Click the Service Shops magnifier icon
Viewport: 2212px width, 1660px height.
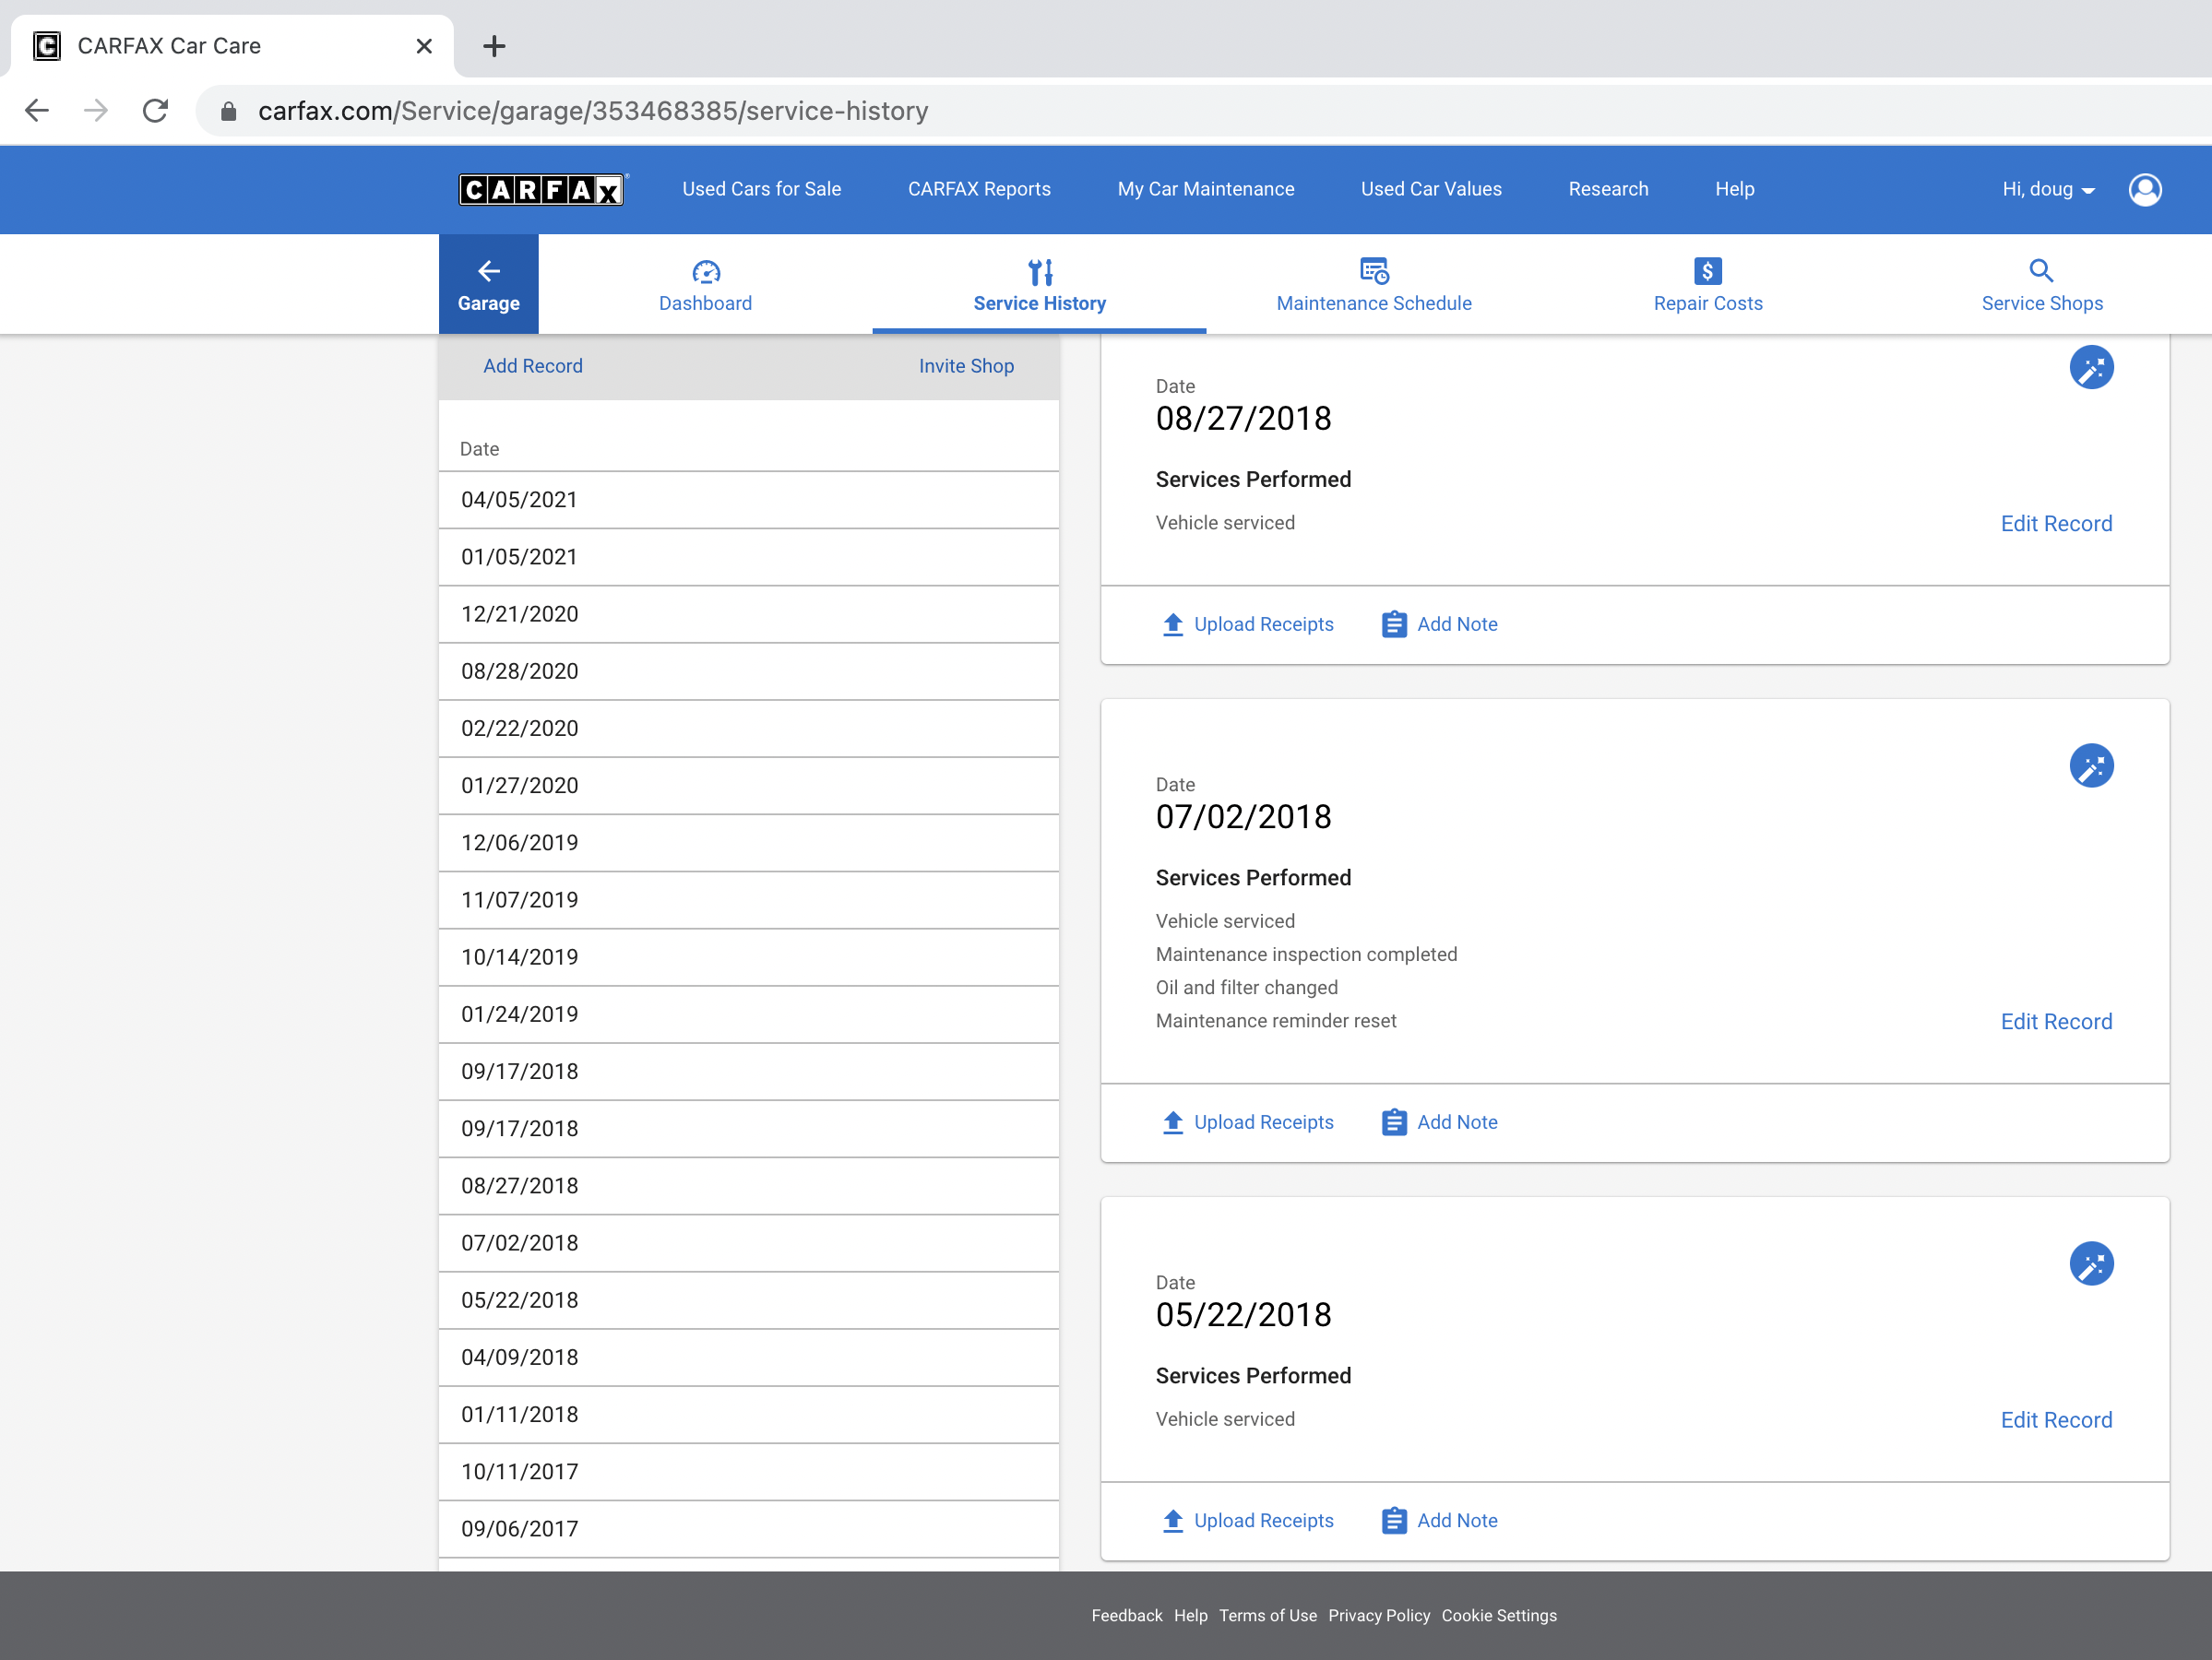coord(2041,270)
